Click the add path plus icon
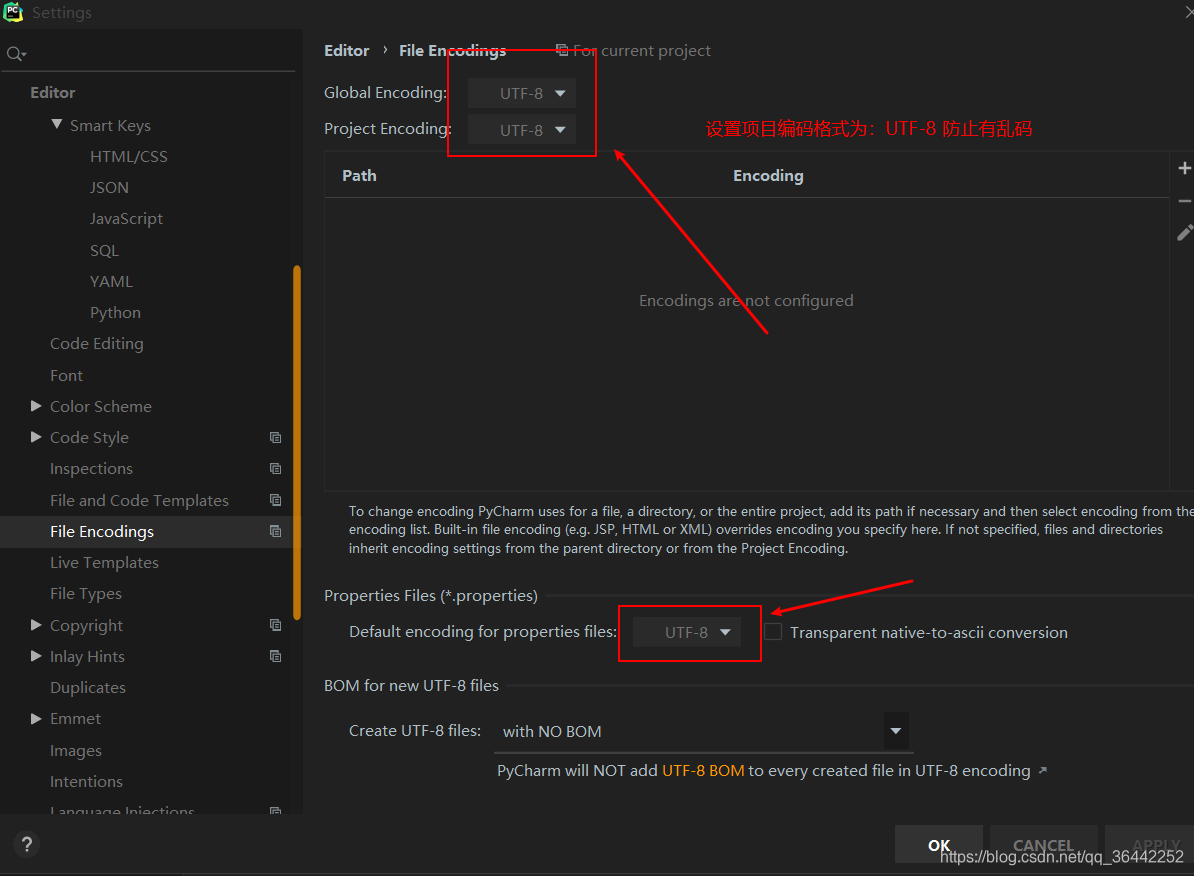 [1184, 168]
